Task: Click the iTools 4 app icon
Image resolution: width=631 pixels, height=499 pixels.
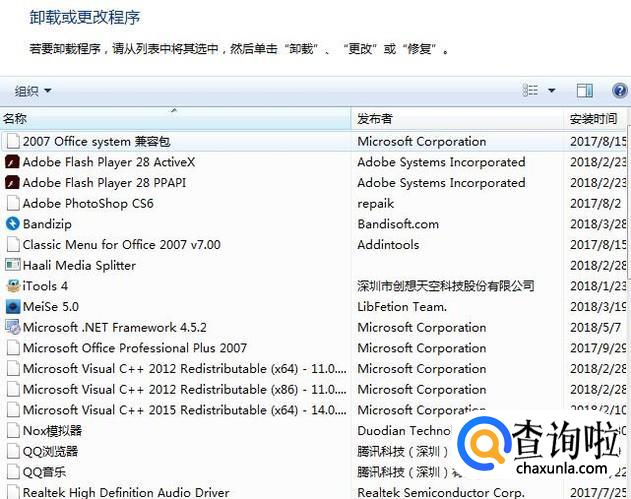Action: tap(13, 286)
